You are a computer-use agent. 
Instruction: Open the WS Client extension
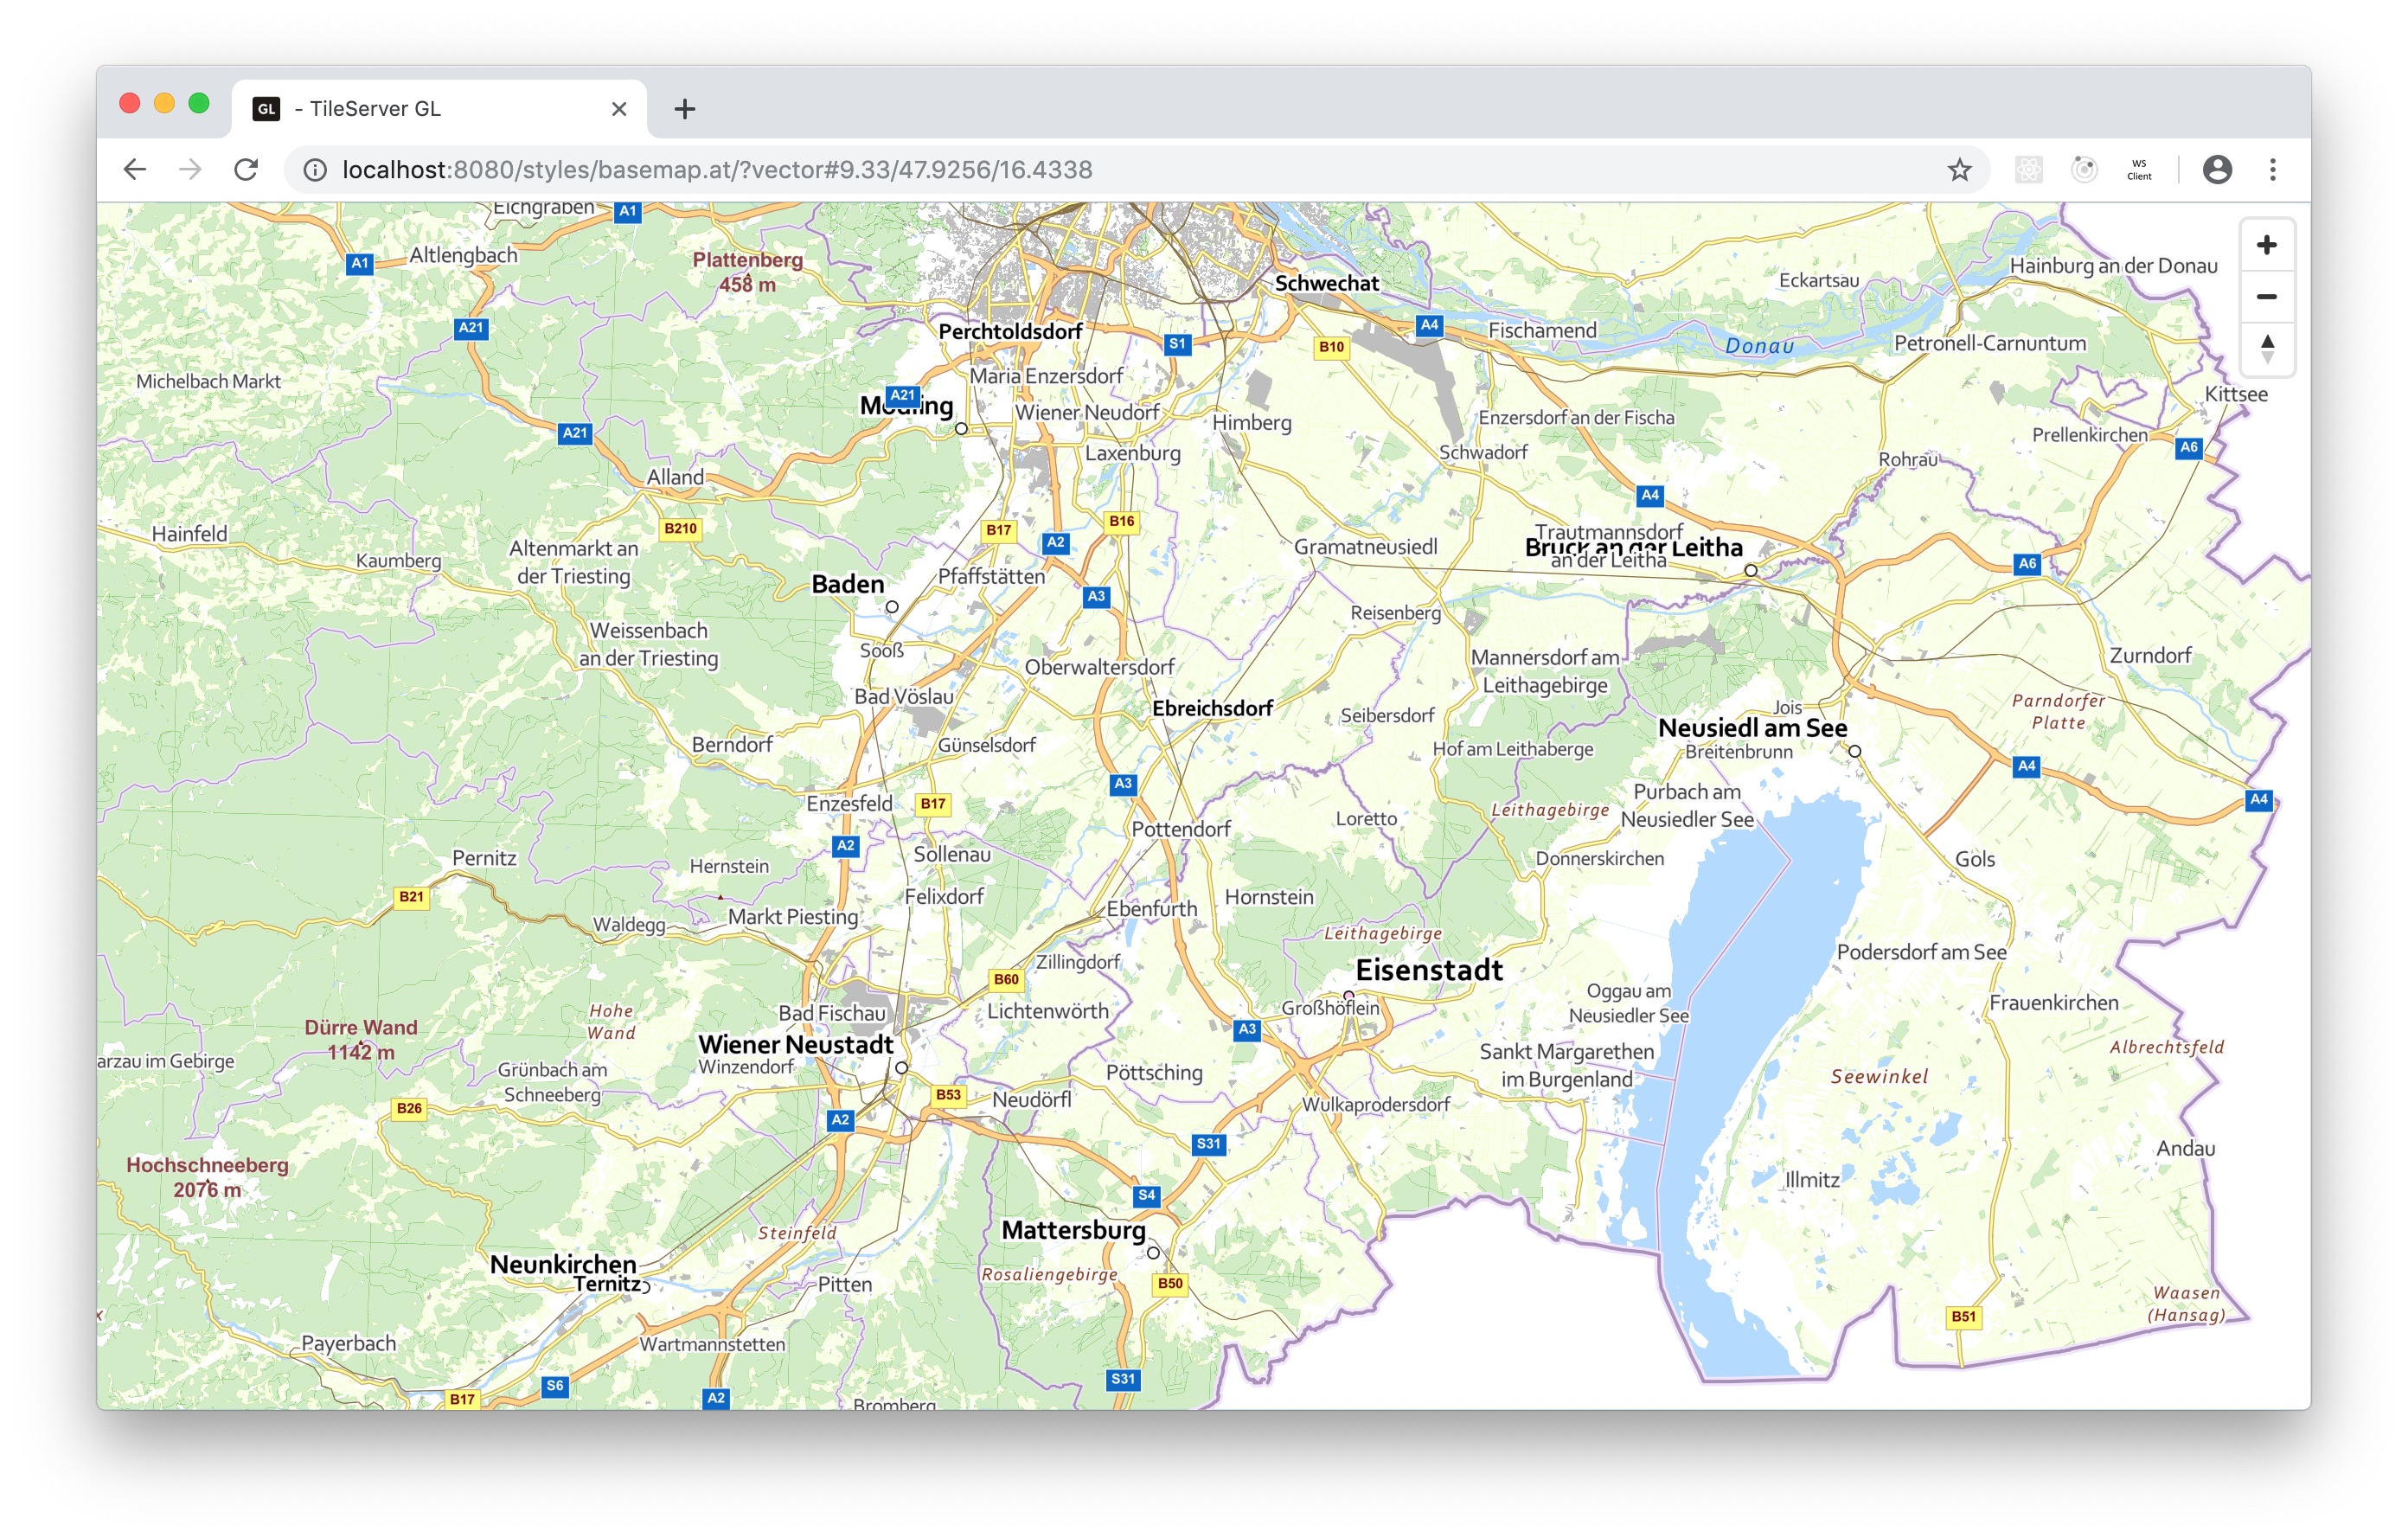2139,170
